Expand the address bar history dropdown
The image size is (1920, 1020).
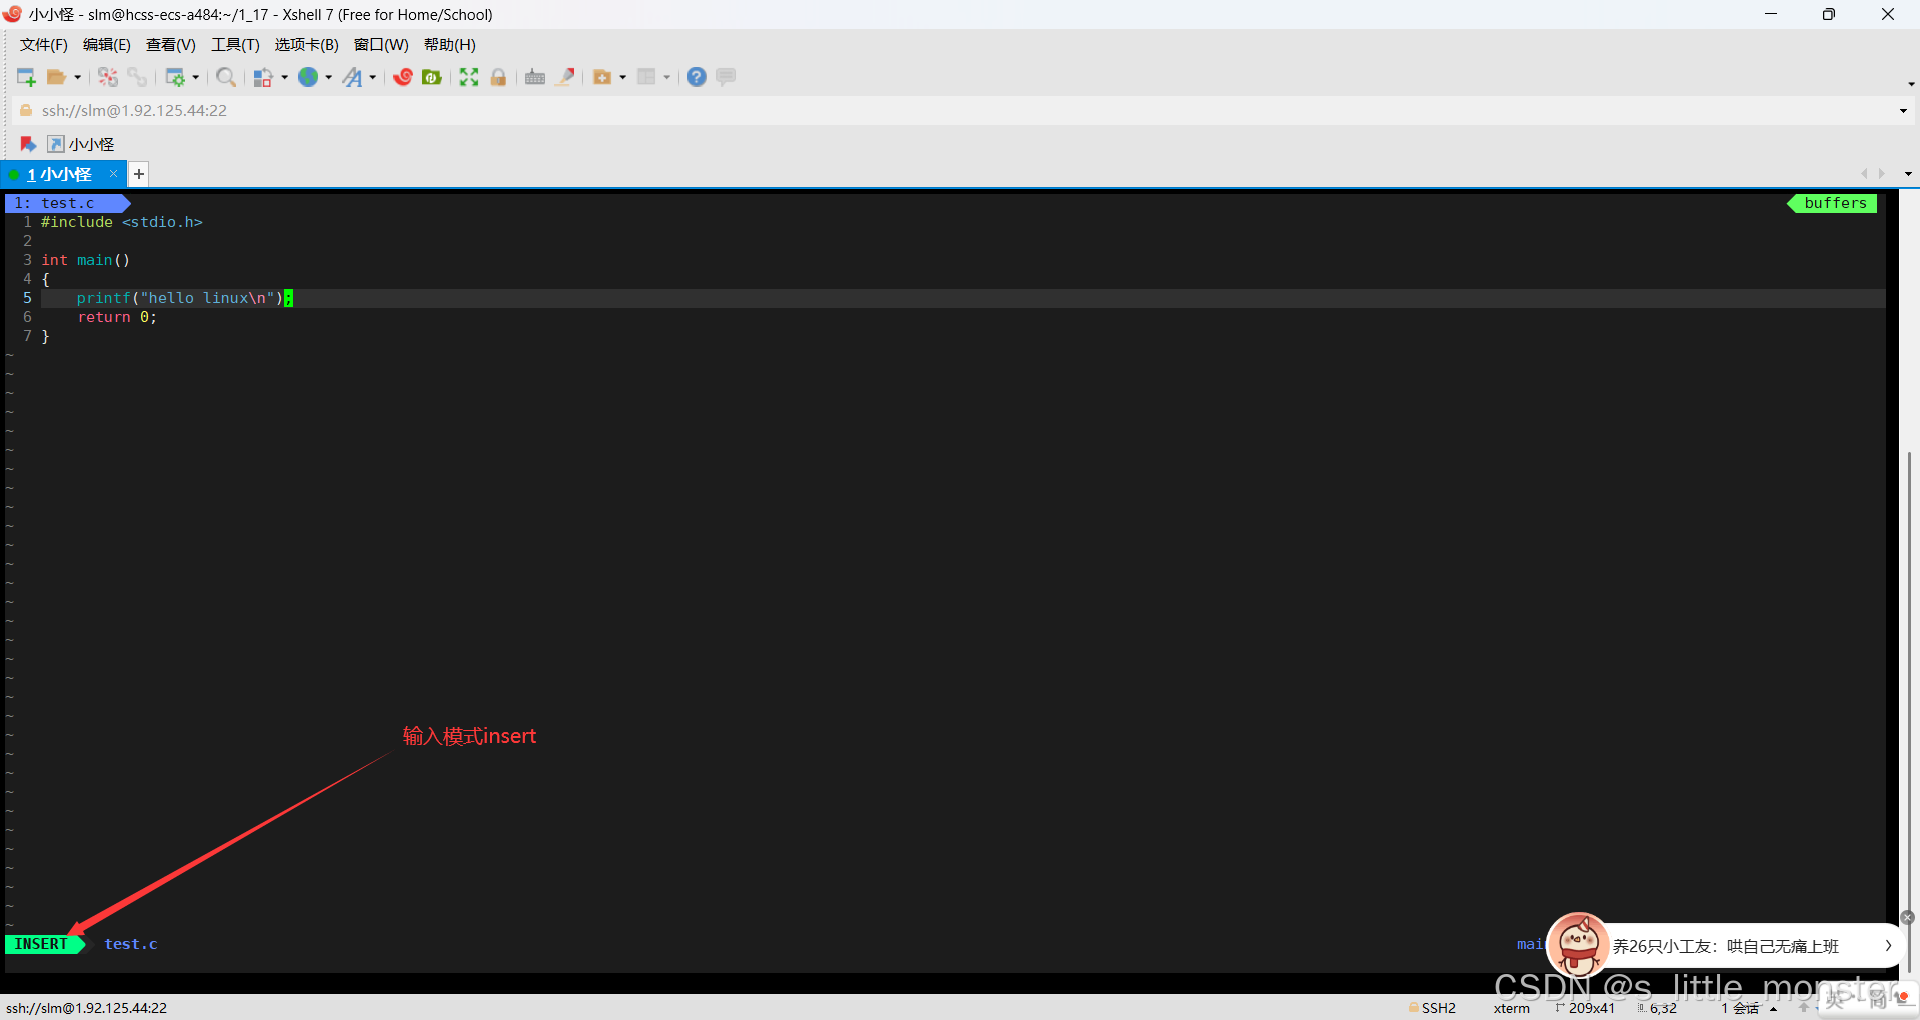(x=1903, y=111)
